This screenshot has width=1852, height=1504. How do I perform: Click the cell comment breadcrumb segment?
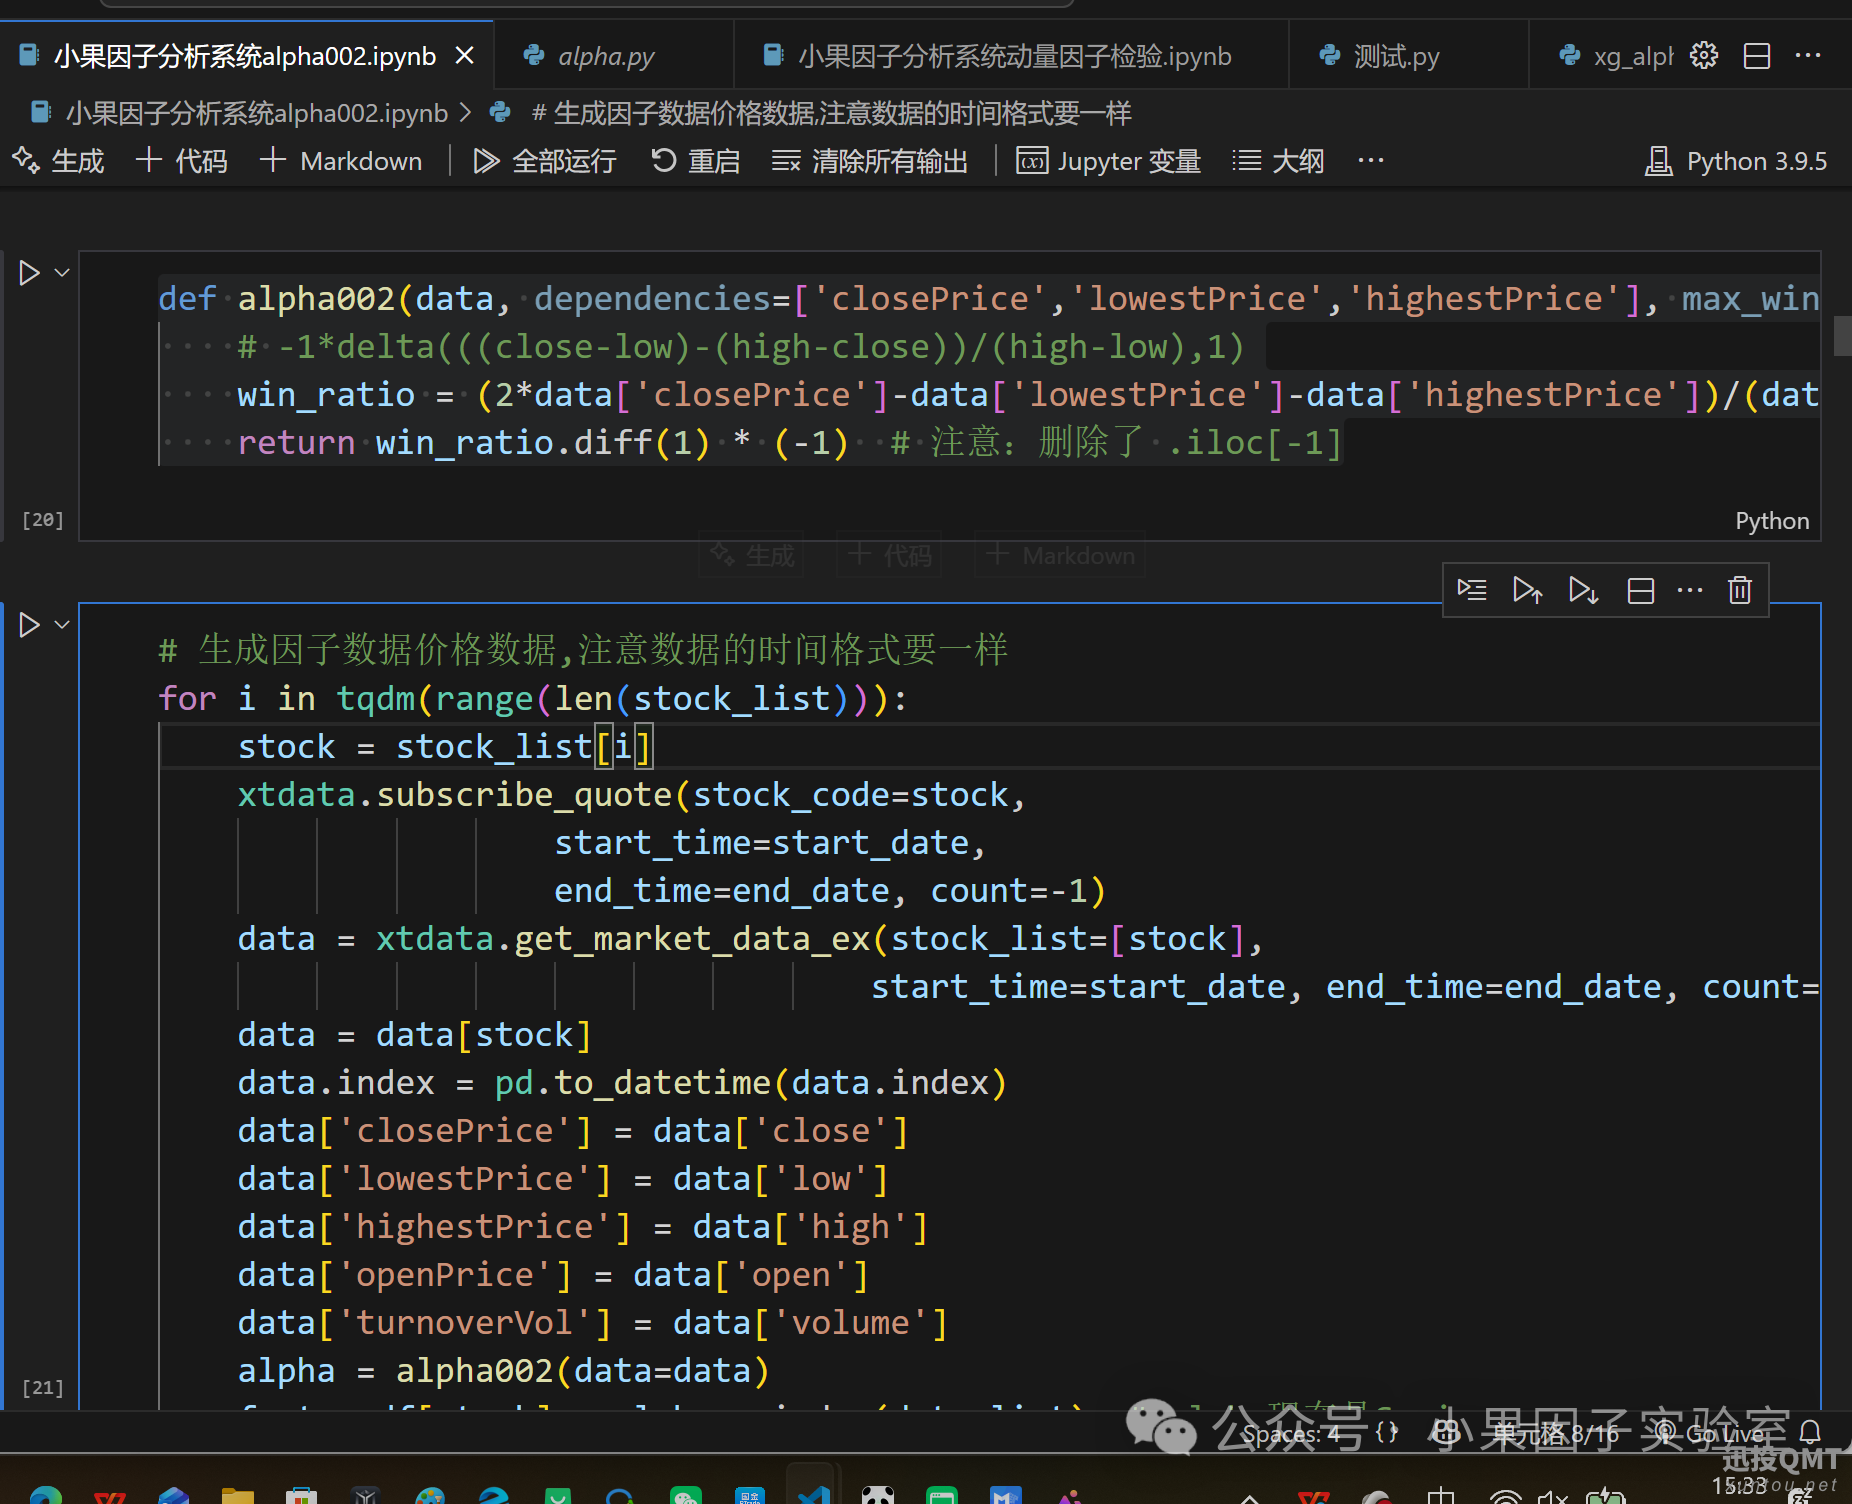[831, 113]
